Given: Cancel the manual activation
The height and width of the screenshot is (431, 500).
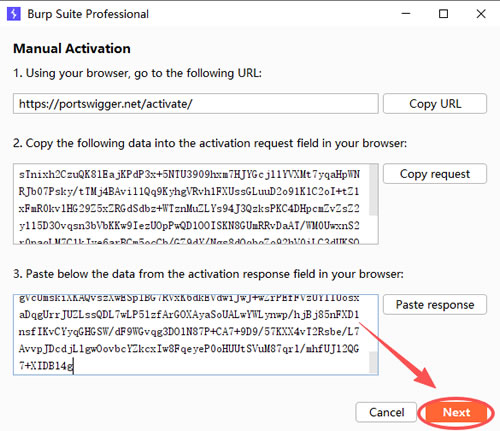Looking at the screenshot, I should click(x=386, y=412).
